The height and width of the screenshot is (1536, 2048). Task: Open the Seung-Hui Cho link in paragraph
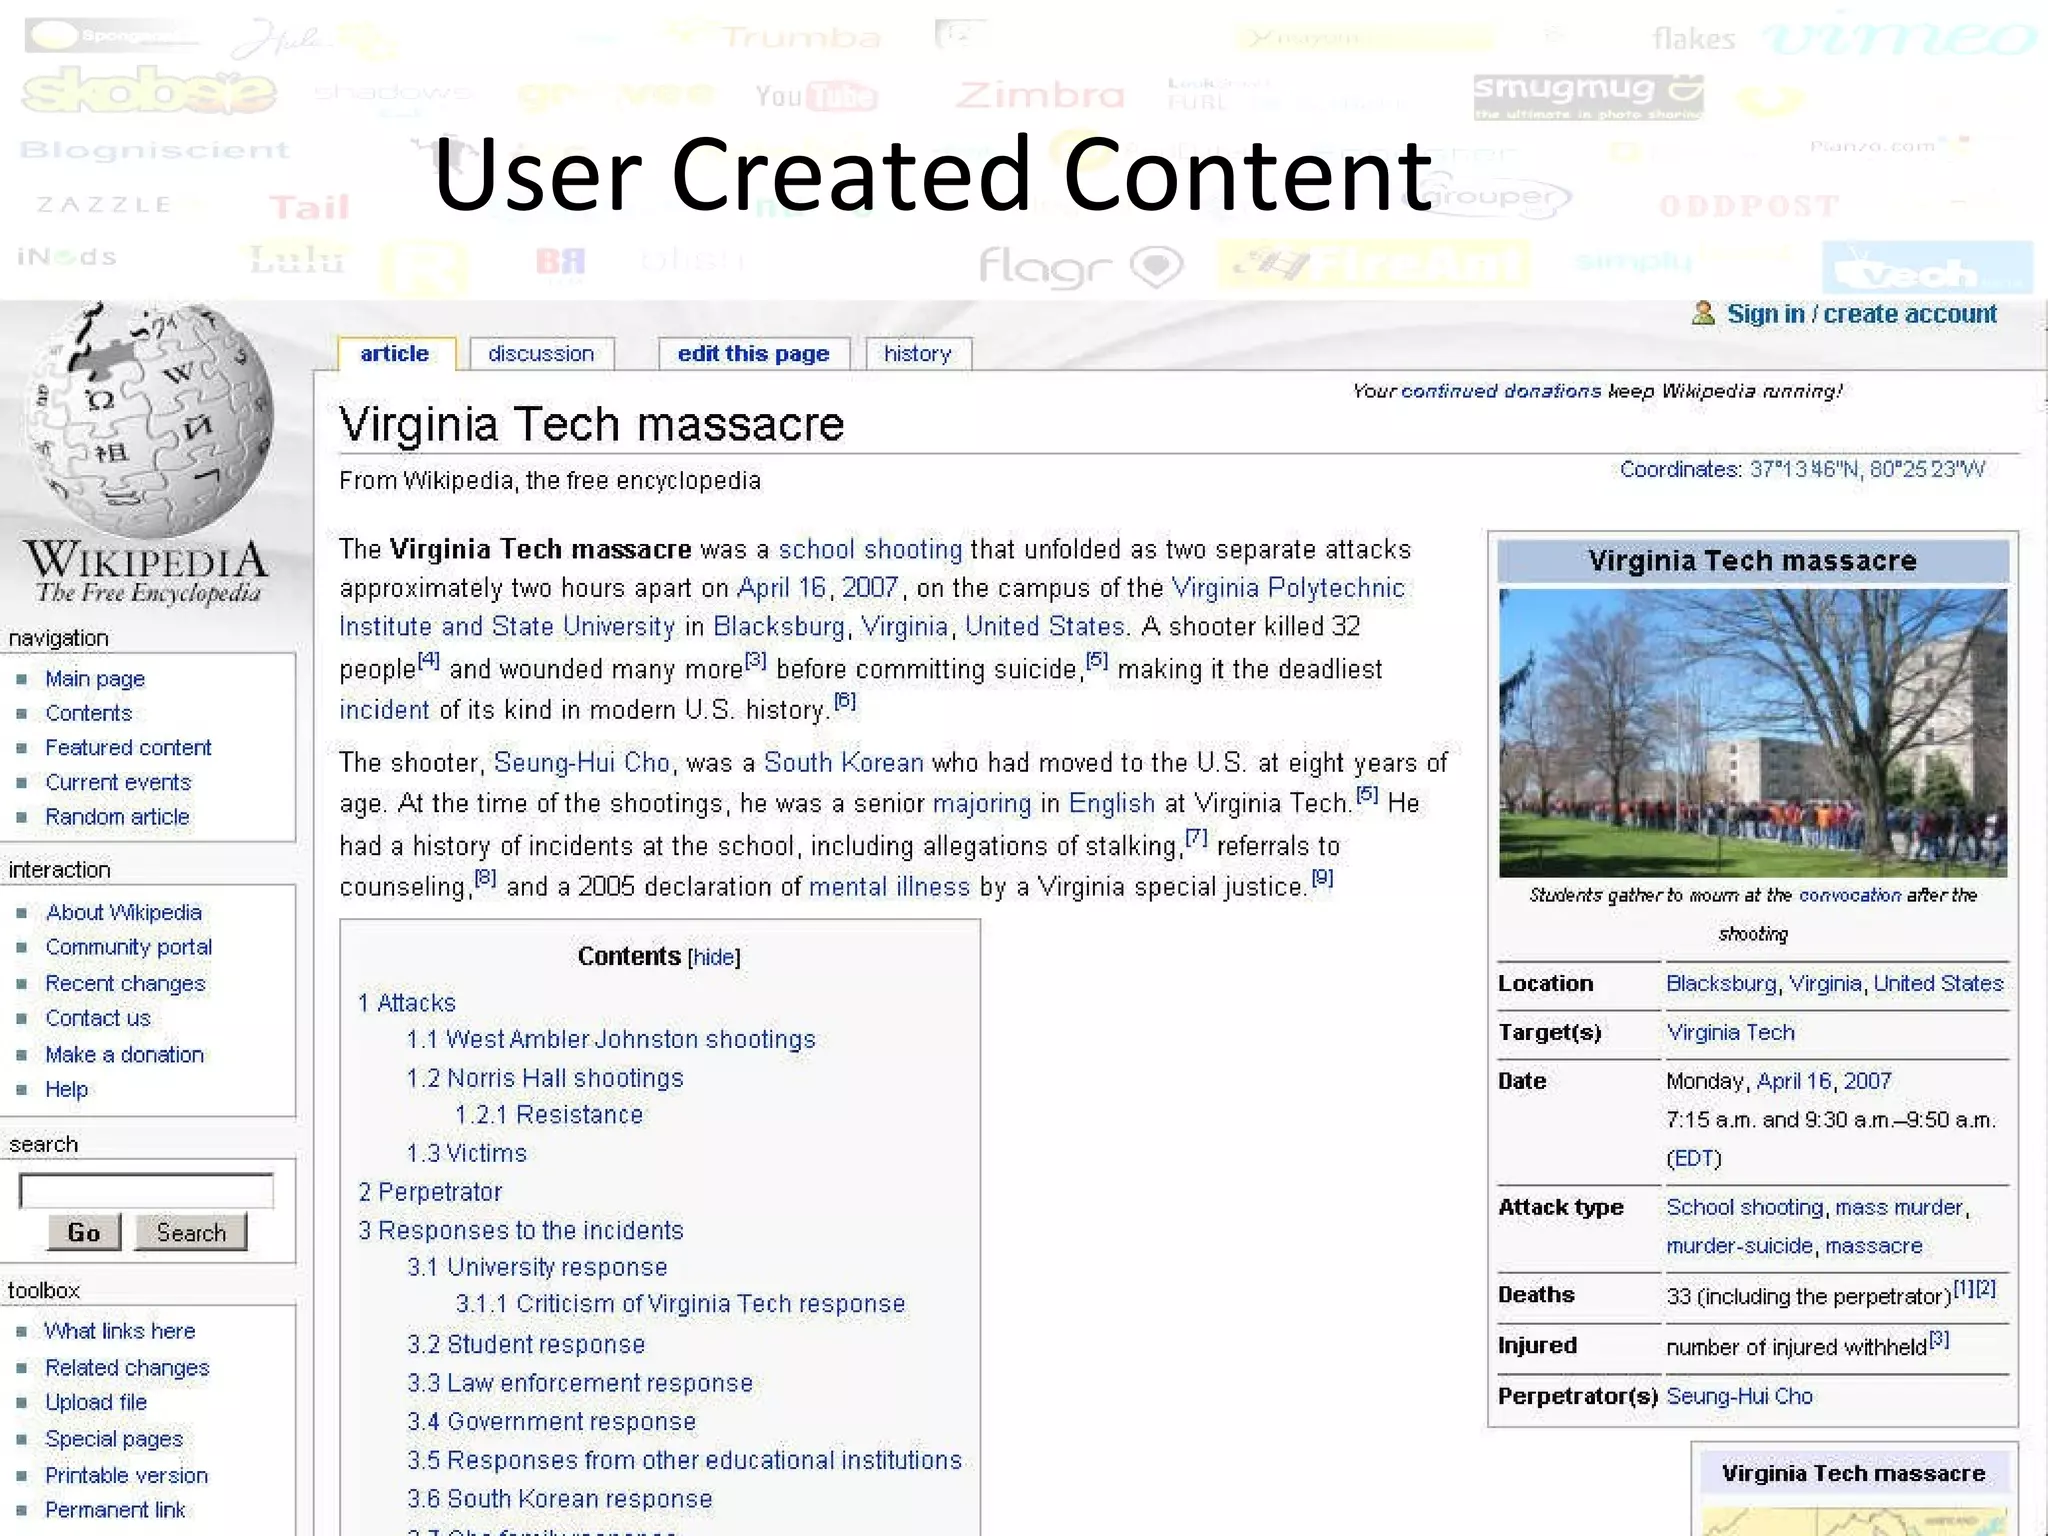[582, 763]
